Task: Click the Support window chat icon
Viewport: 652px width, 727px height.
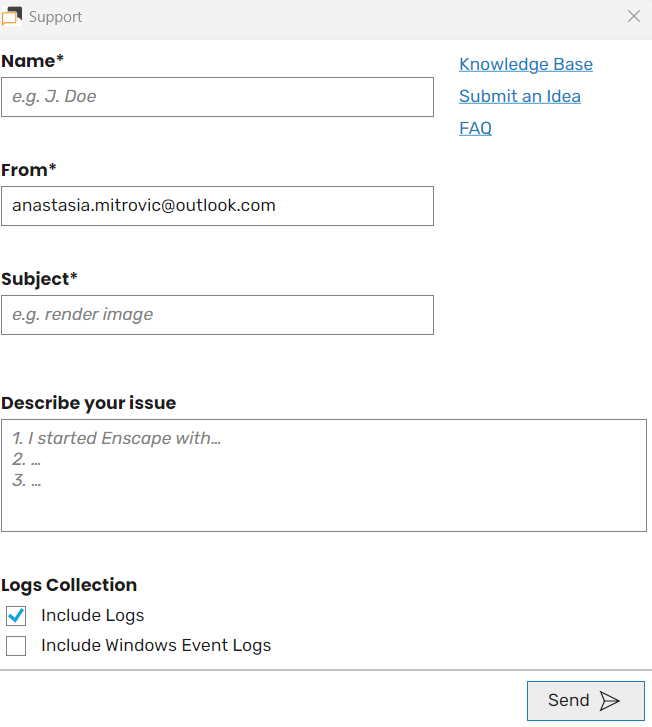Action: pyautogui.click(x=12, y=16)
